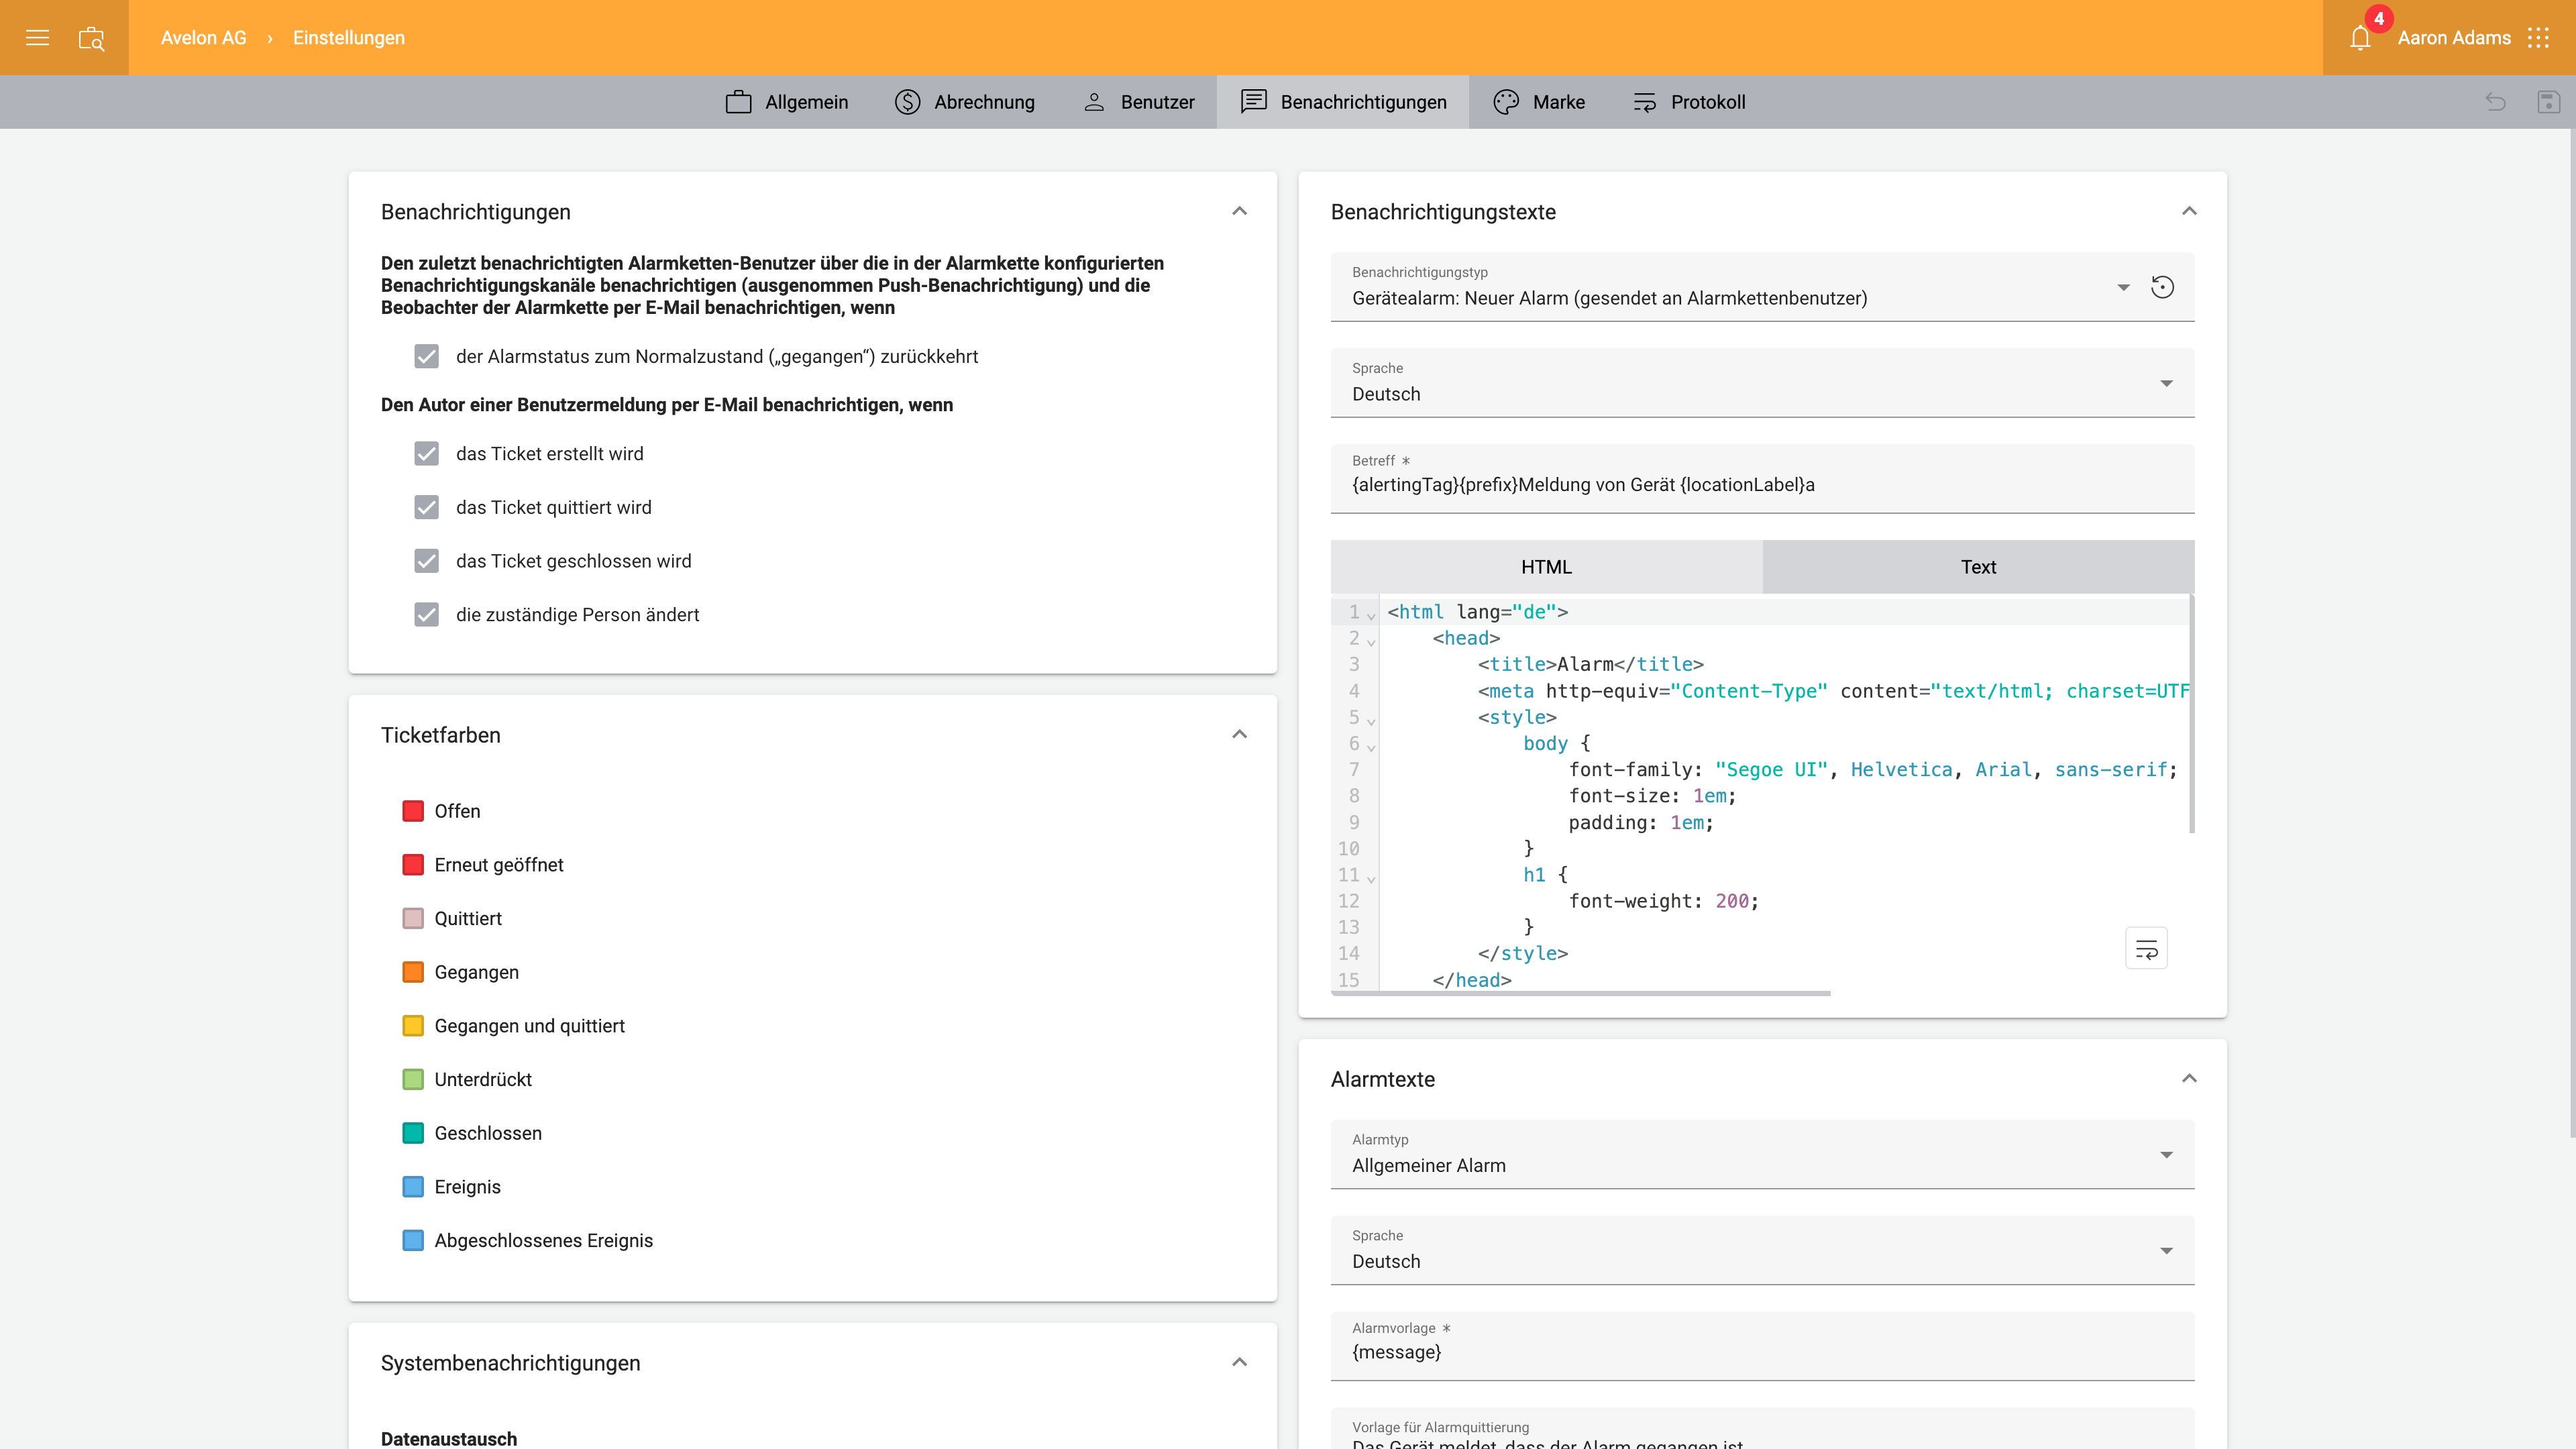Open Aaron Adams user menu

(2454, 38)
